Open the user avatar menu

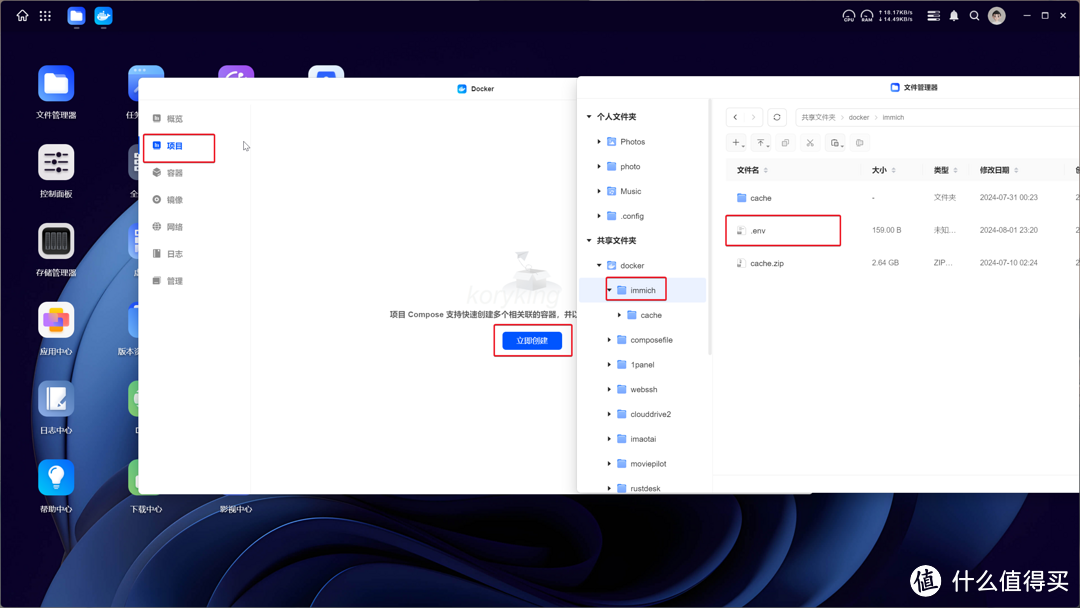click(997, 15)
